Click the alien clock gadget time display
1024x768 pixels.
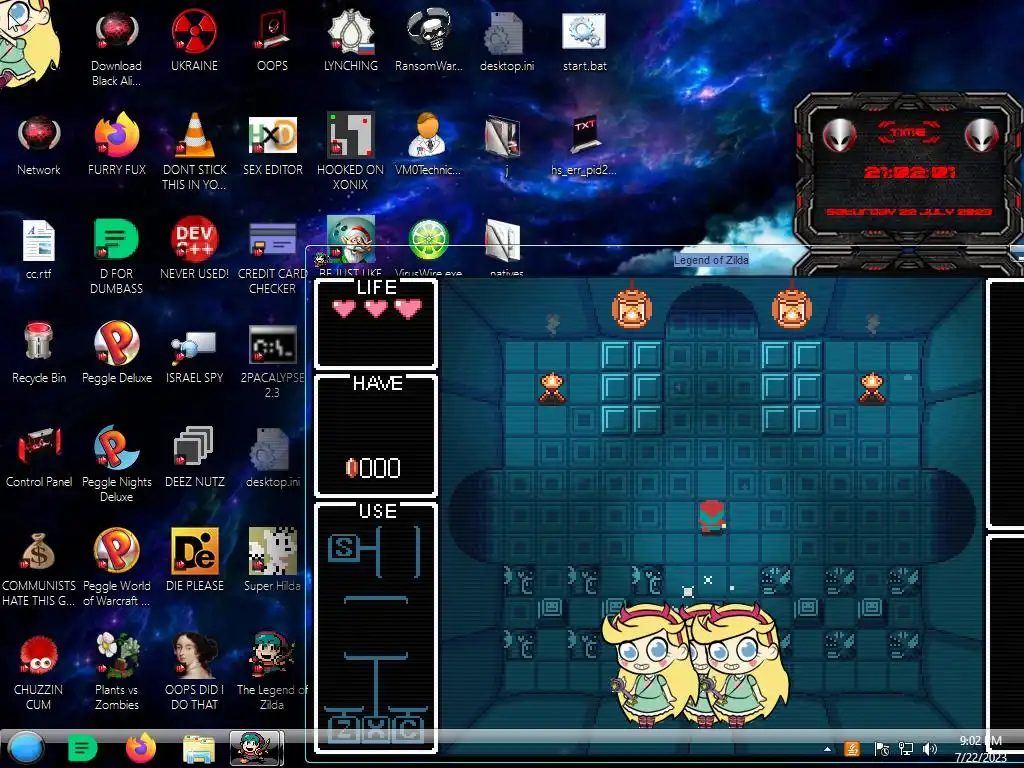coord(909,172)
